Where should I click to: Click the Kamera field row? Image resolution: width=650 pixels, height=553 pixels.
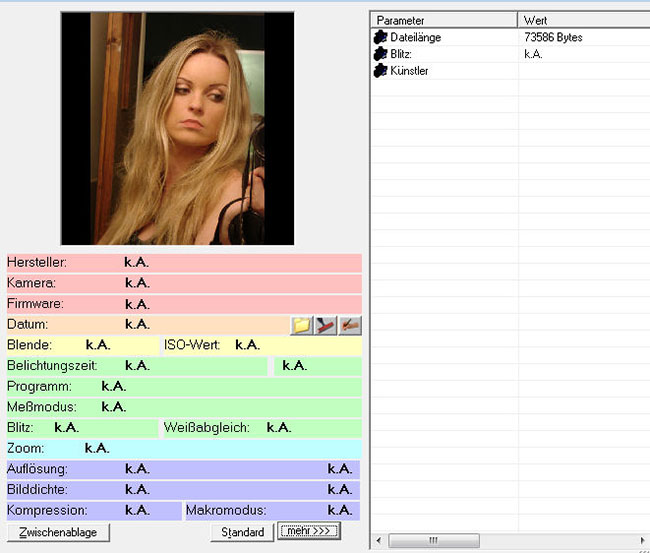click(x=184, y=284)
